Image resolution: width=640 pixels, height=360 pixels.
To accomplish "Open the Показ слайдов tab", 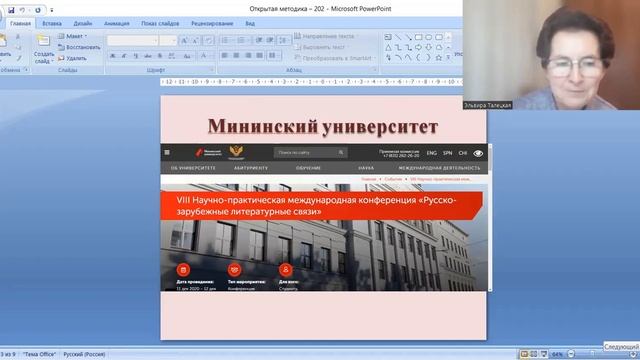I will (160, 24).
